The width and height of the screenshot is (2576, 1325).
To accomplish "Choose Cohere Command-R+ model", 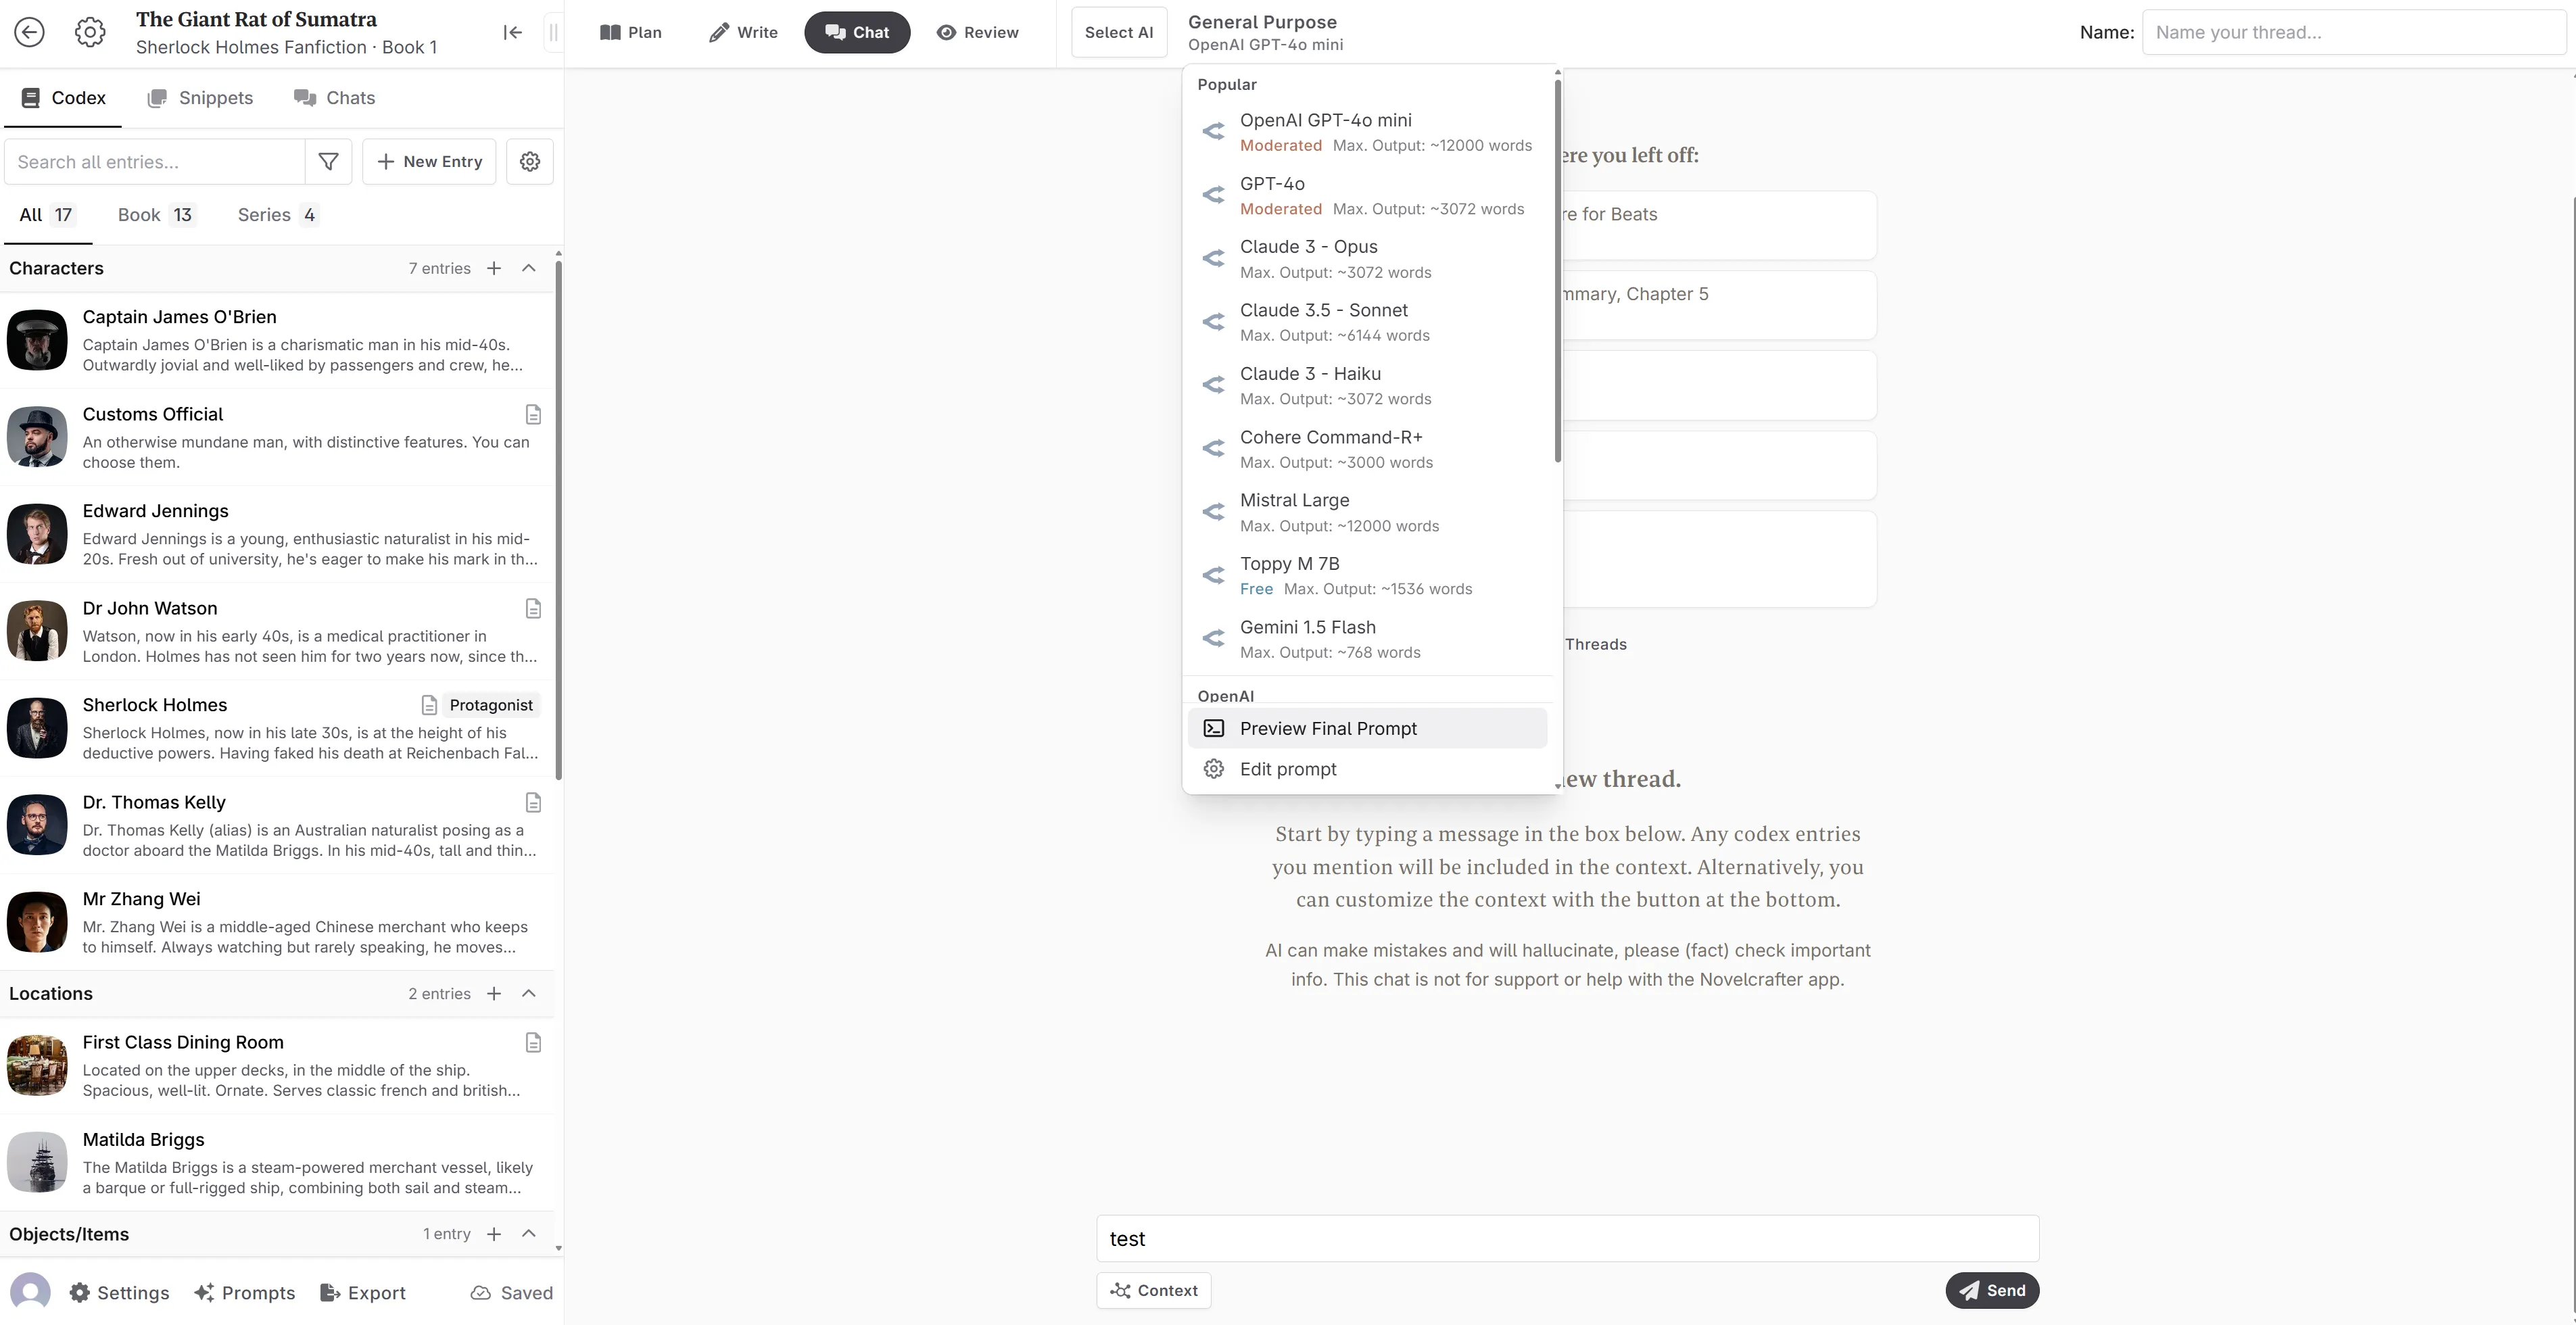I will coord(1367,449).
